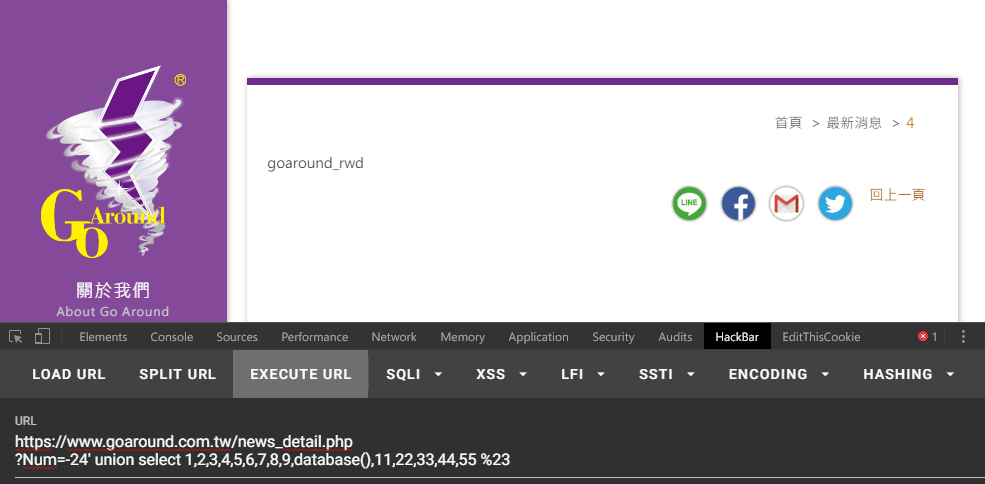This screenshot has width=985, height=484.
Task: Click the LOAD URL button
Action: (69, 374)
